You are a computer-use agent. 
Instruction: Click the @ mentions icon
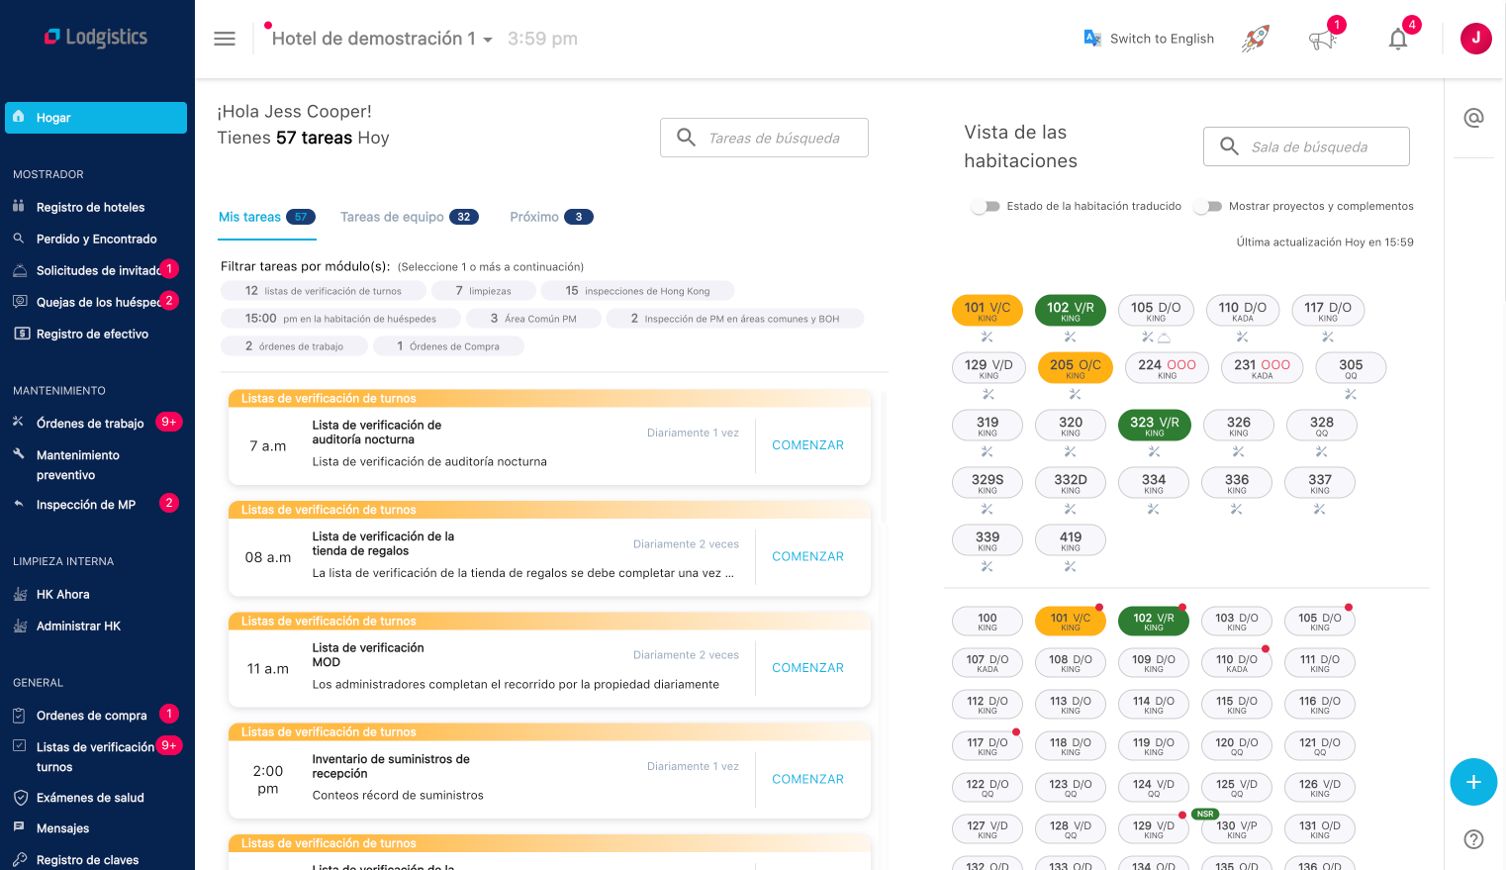click(x=1473, y=118)
